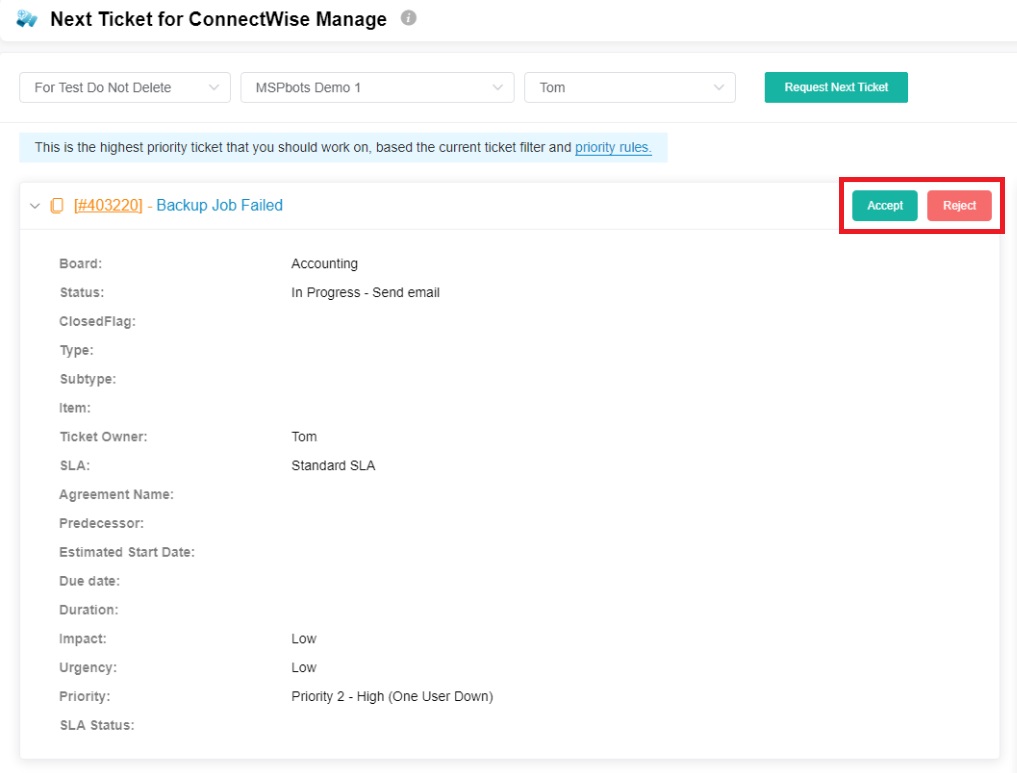This screenshot has height=773, width=1017.
Task: Click the Next Ticket for ConnectWise Manage heading
Action: [x=218, y=20]
